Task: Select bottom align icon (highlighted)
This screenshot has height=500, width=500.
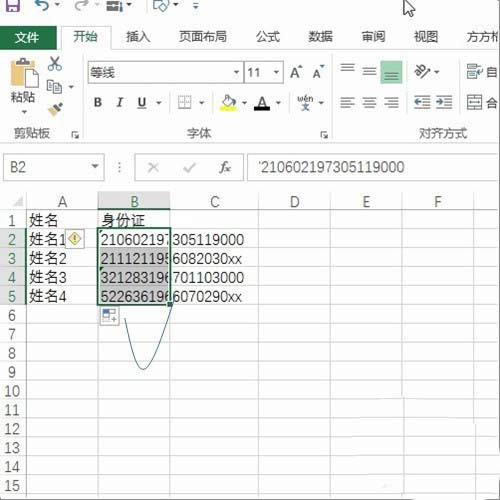Action: click(391, 72)
